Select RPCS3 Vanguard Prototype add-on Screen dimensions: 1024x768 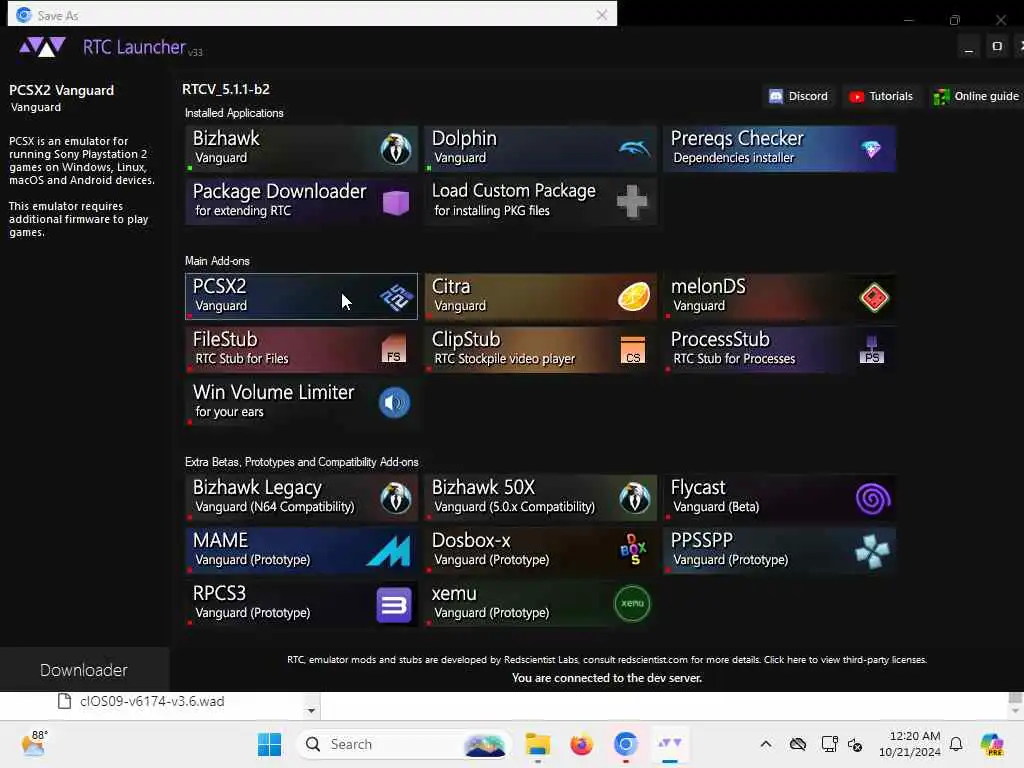click(x=301, y=603)
